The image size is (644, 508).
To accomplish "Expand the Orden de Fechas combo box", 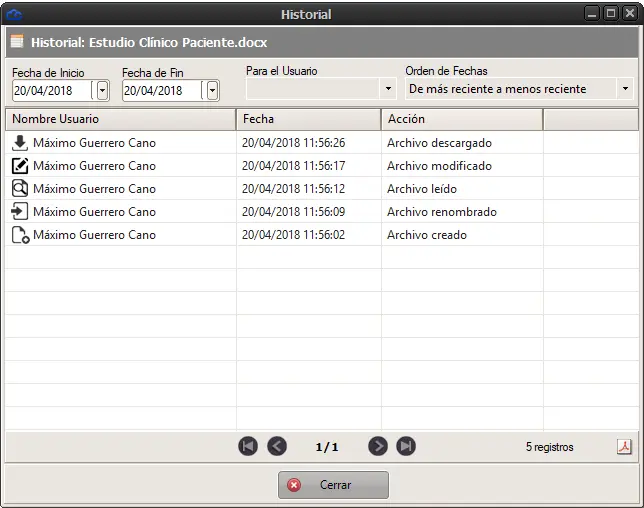I will (625, 89).
